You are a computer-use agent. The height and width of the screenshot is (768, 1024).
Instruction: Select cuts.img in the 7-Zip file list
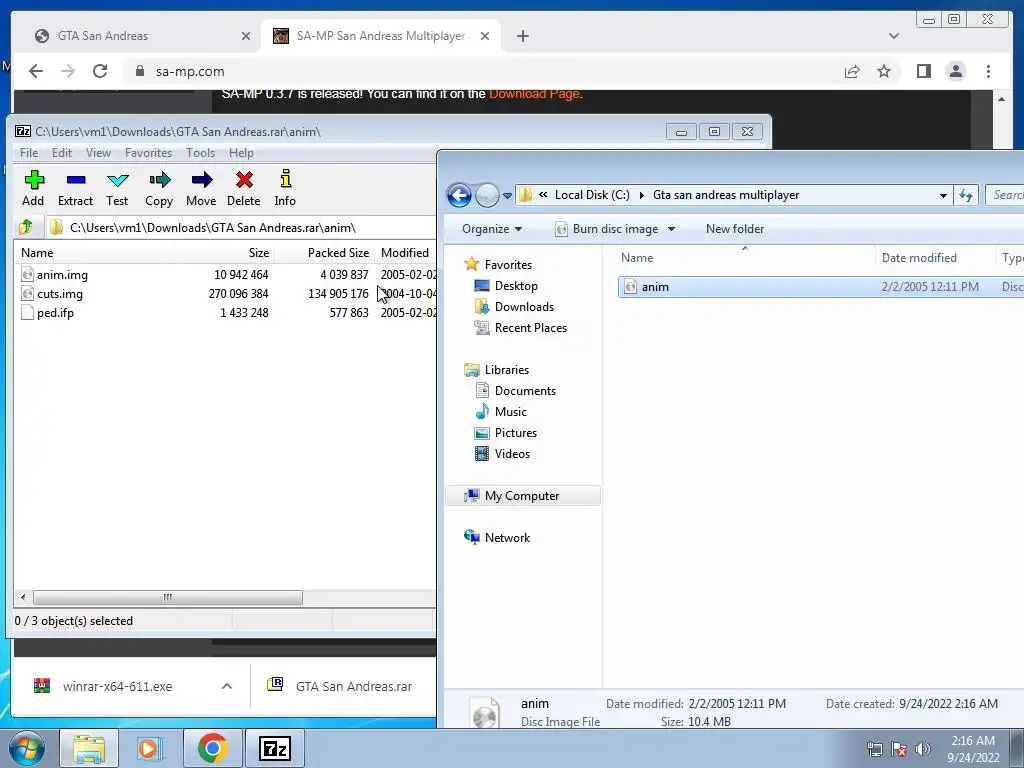click(x=59, y=294)
